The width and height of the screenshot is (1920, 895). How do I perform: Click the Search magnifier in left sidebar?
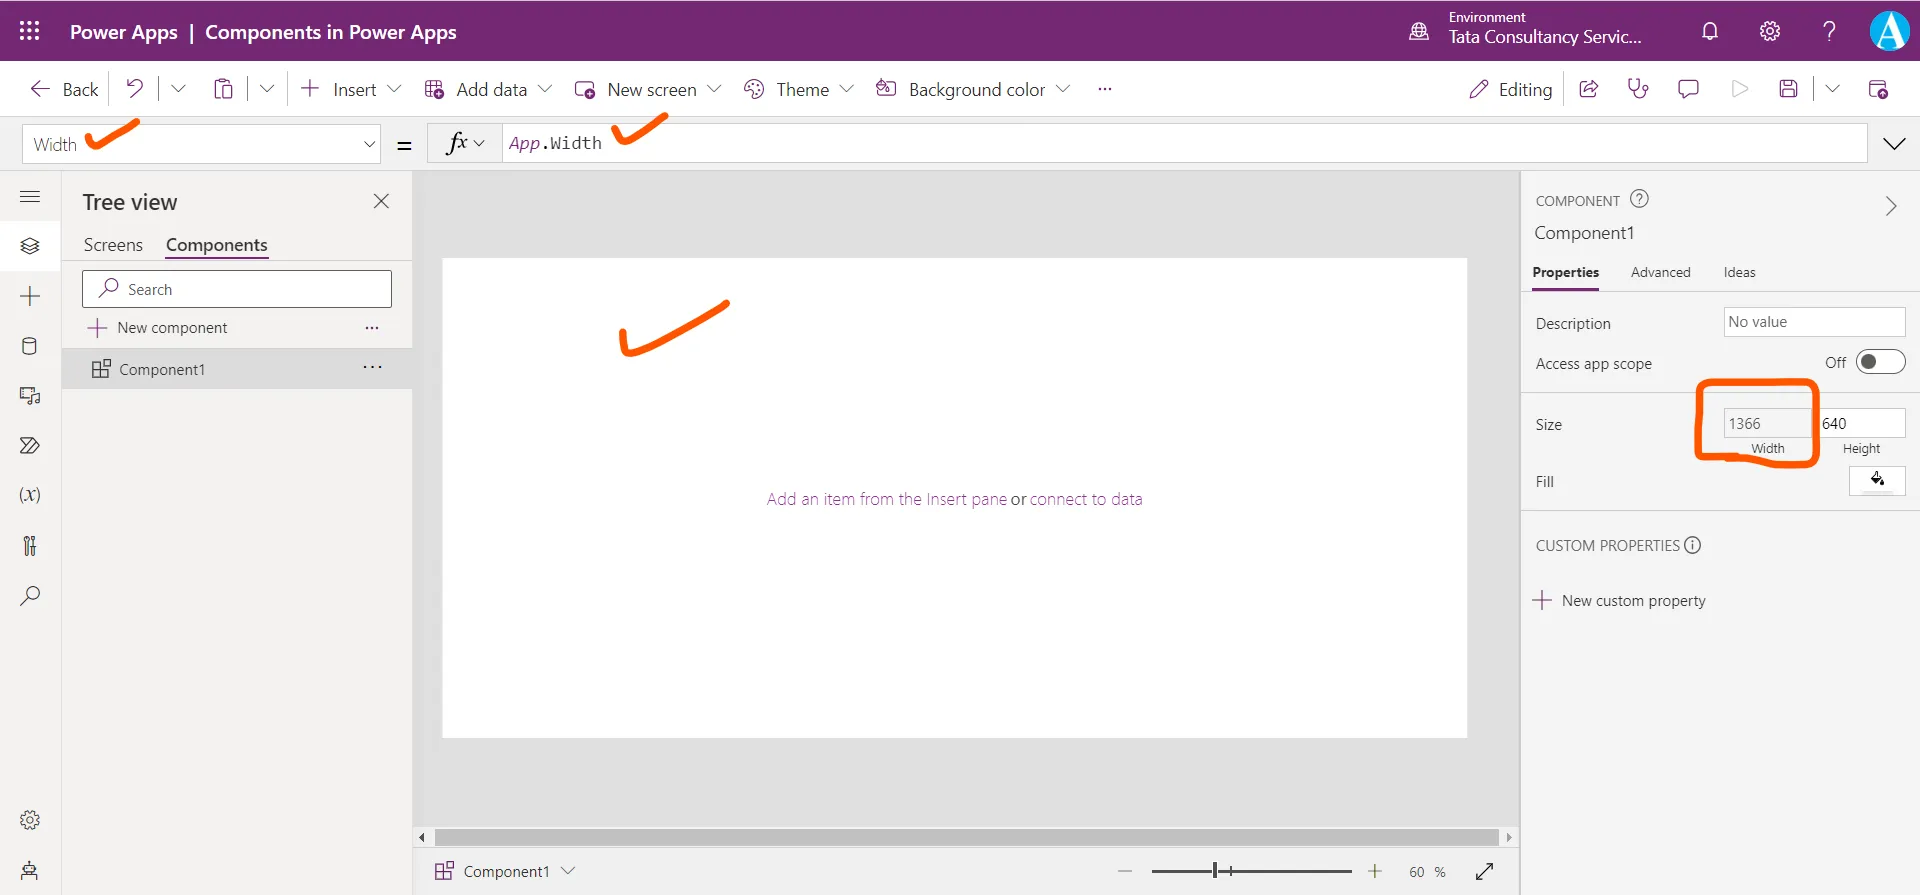pyautogui.click(x=30, y=596)
